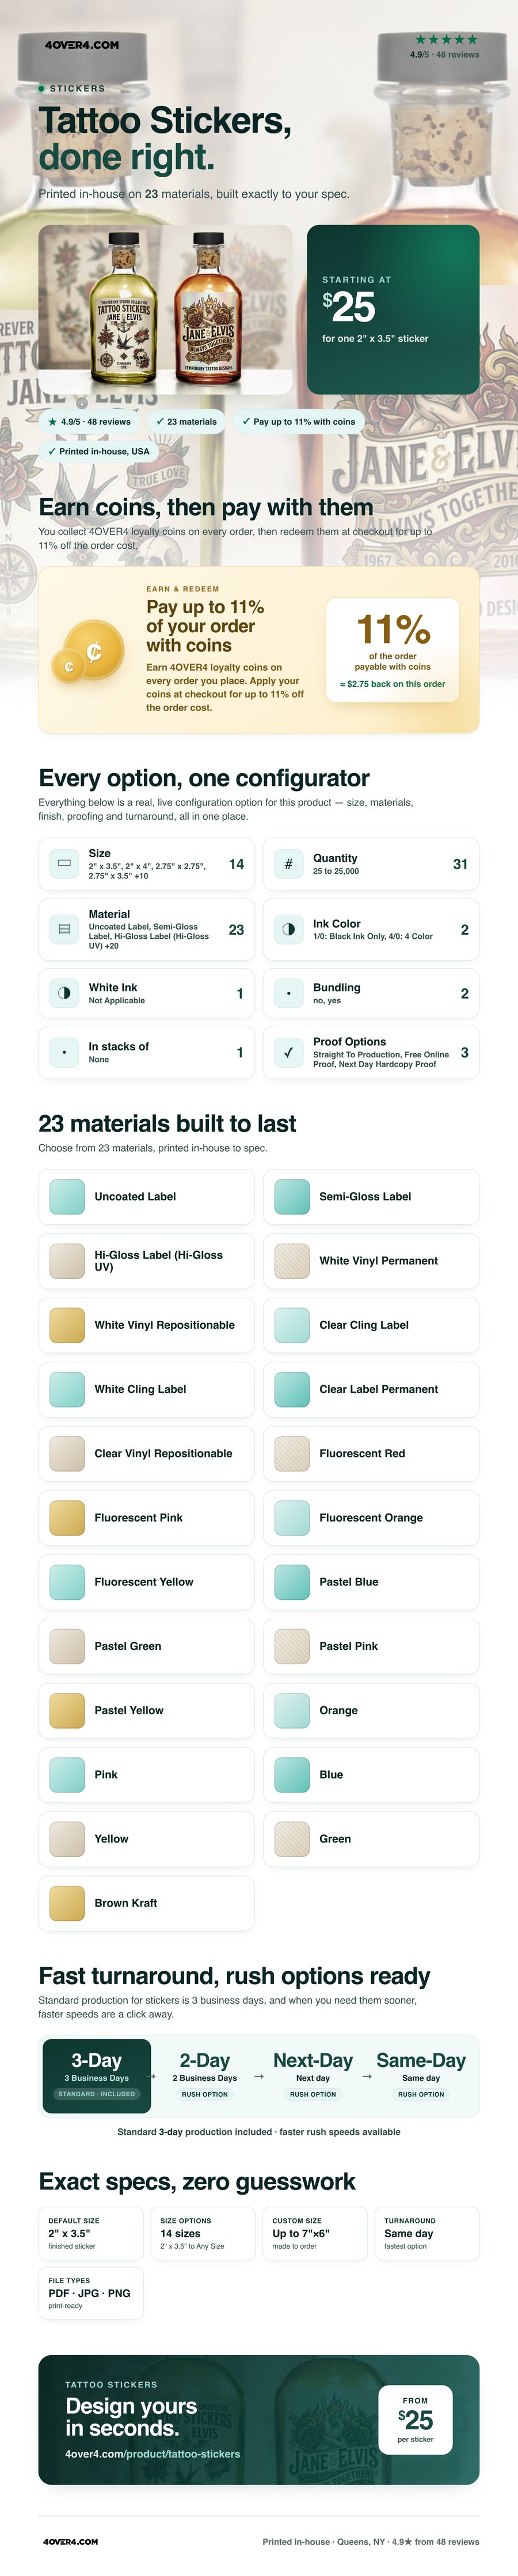
Task: Click the Uncoated Label color swatch
Action: point(67,1196)
